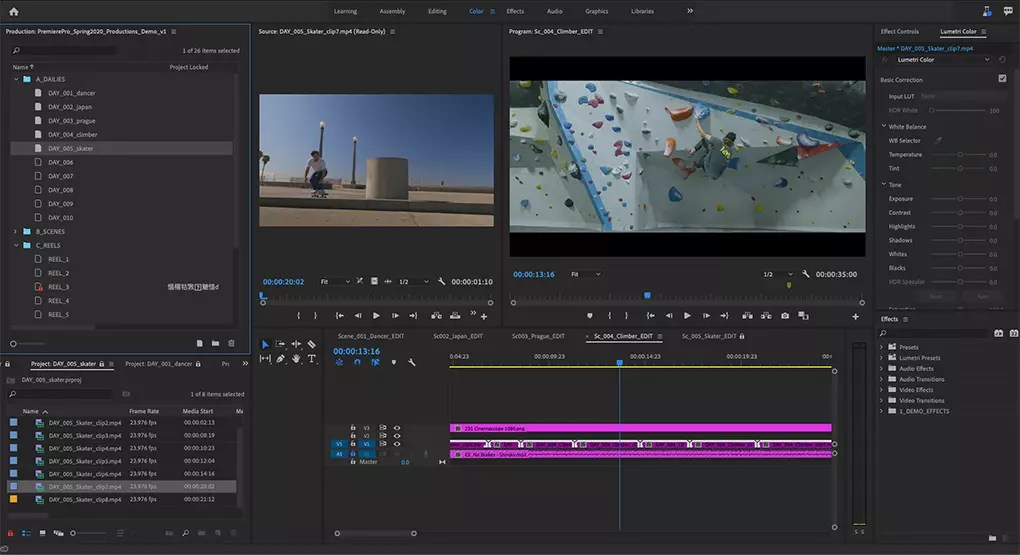Open the Home screen icon
1020x555 pixels.
click(14, 11)
